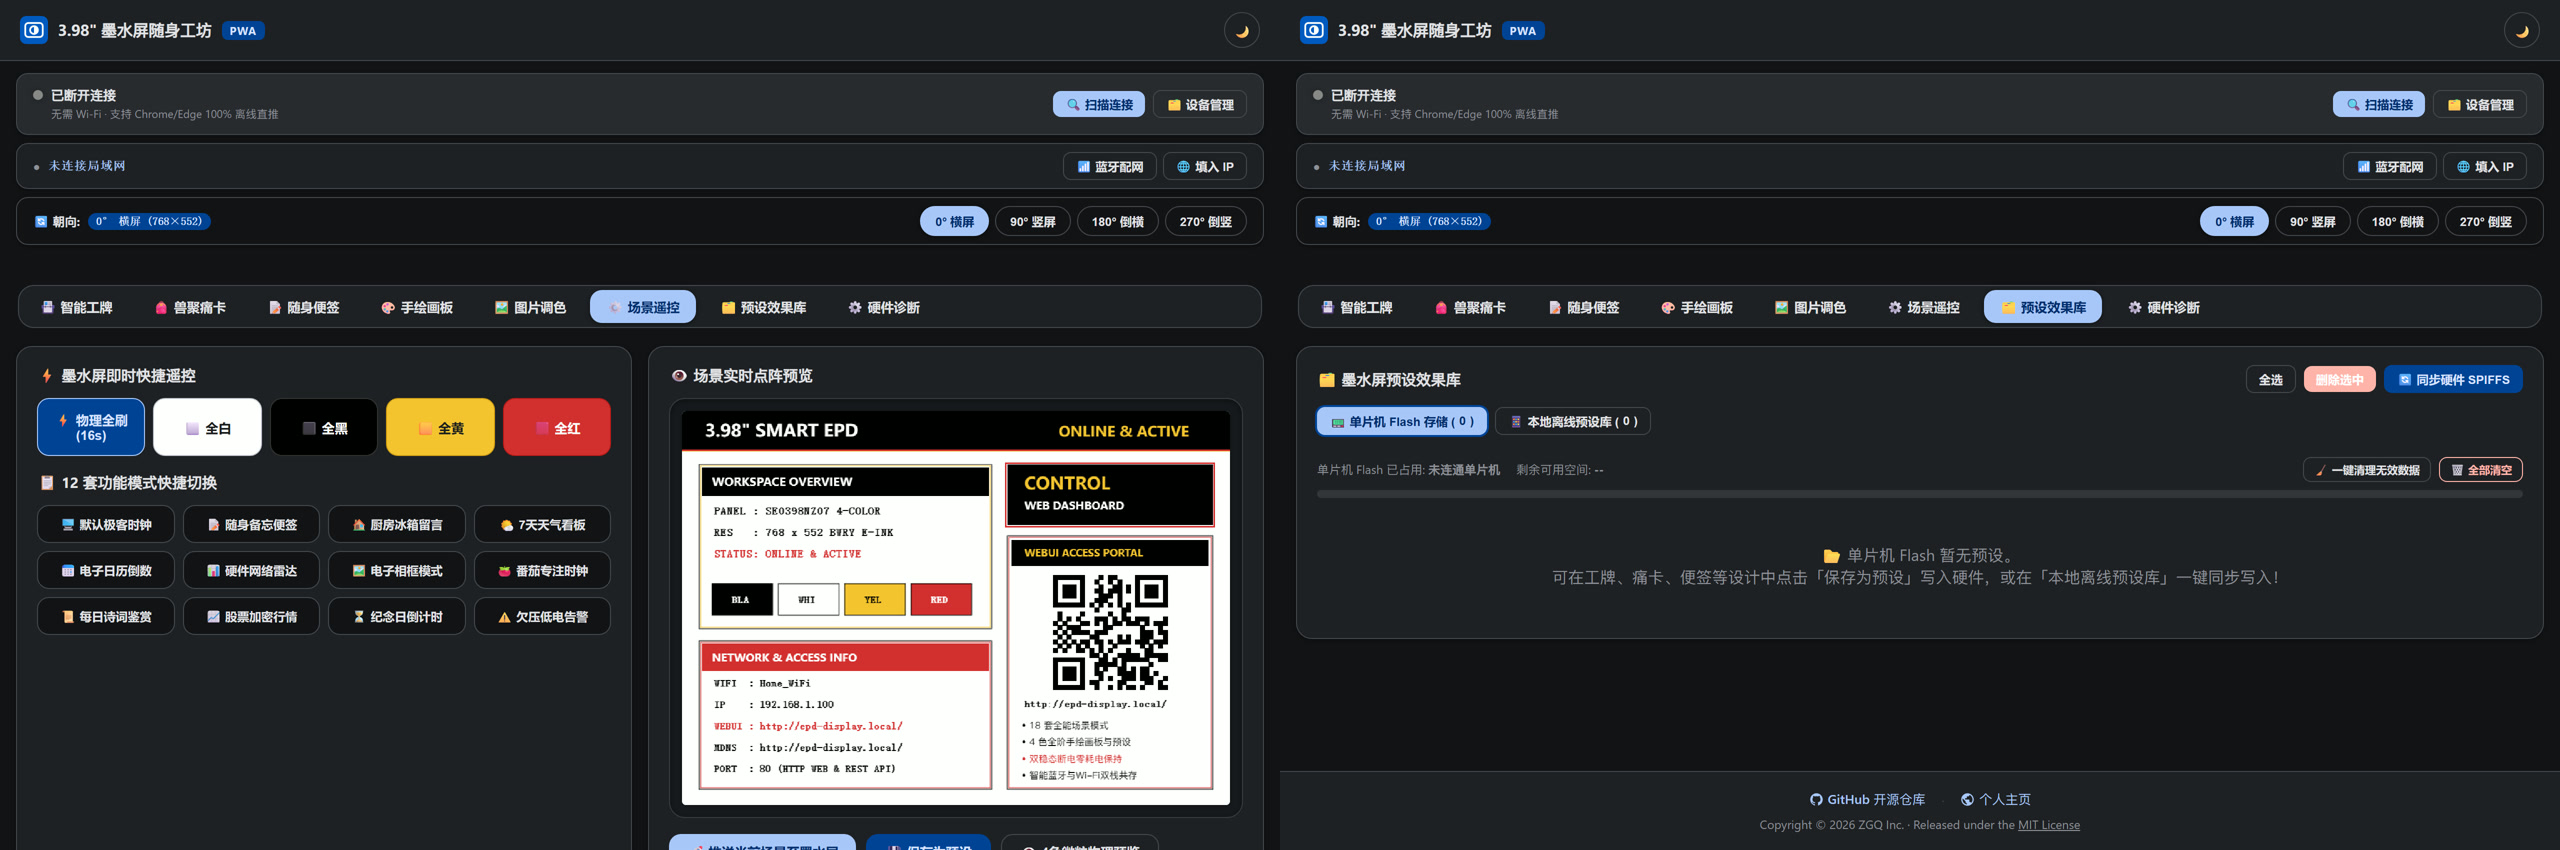Select 0° 横屏 orientation in the left window
The image size is (2560, 850).
coord(954,221)
